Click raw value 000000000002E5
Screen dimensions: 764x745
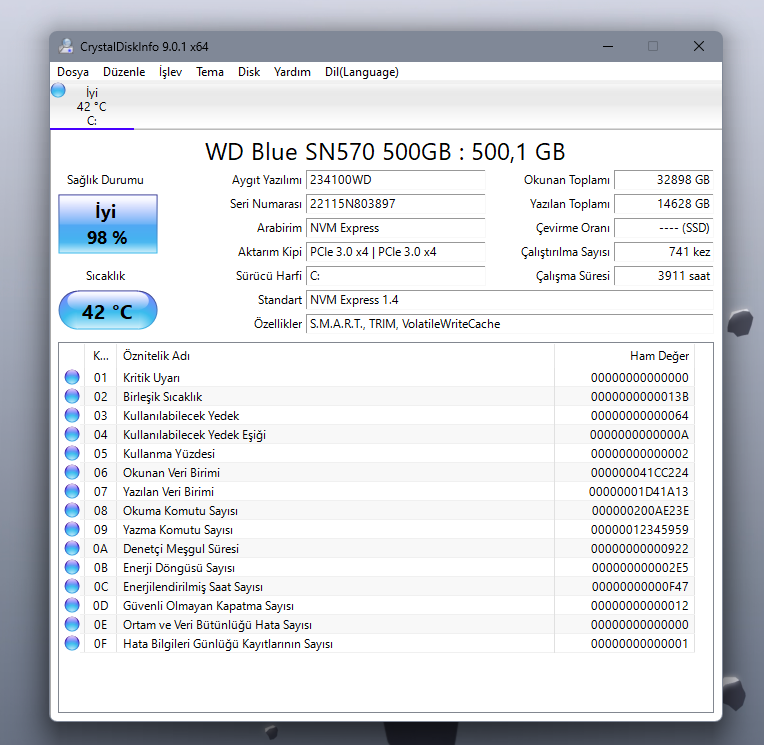[640, 568]
